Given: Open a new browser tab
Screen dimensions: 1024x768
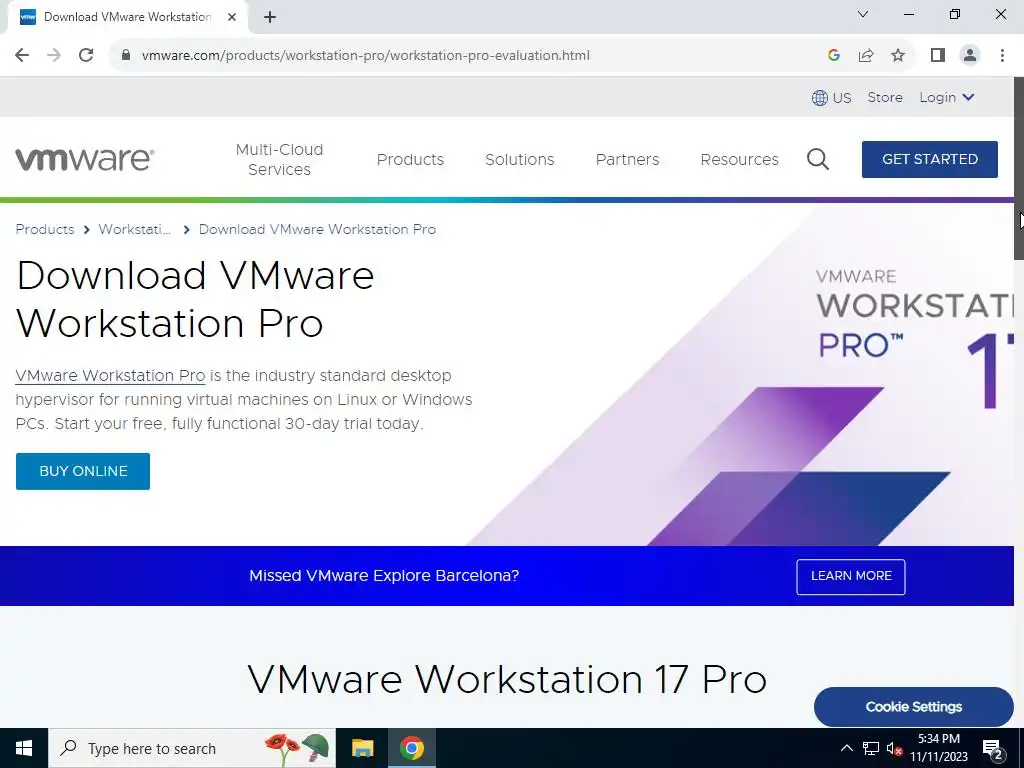Looking at the screenshot, I should click(270, 18).
